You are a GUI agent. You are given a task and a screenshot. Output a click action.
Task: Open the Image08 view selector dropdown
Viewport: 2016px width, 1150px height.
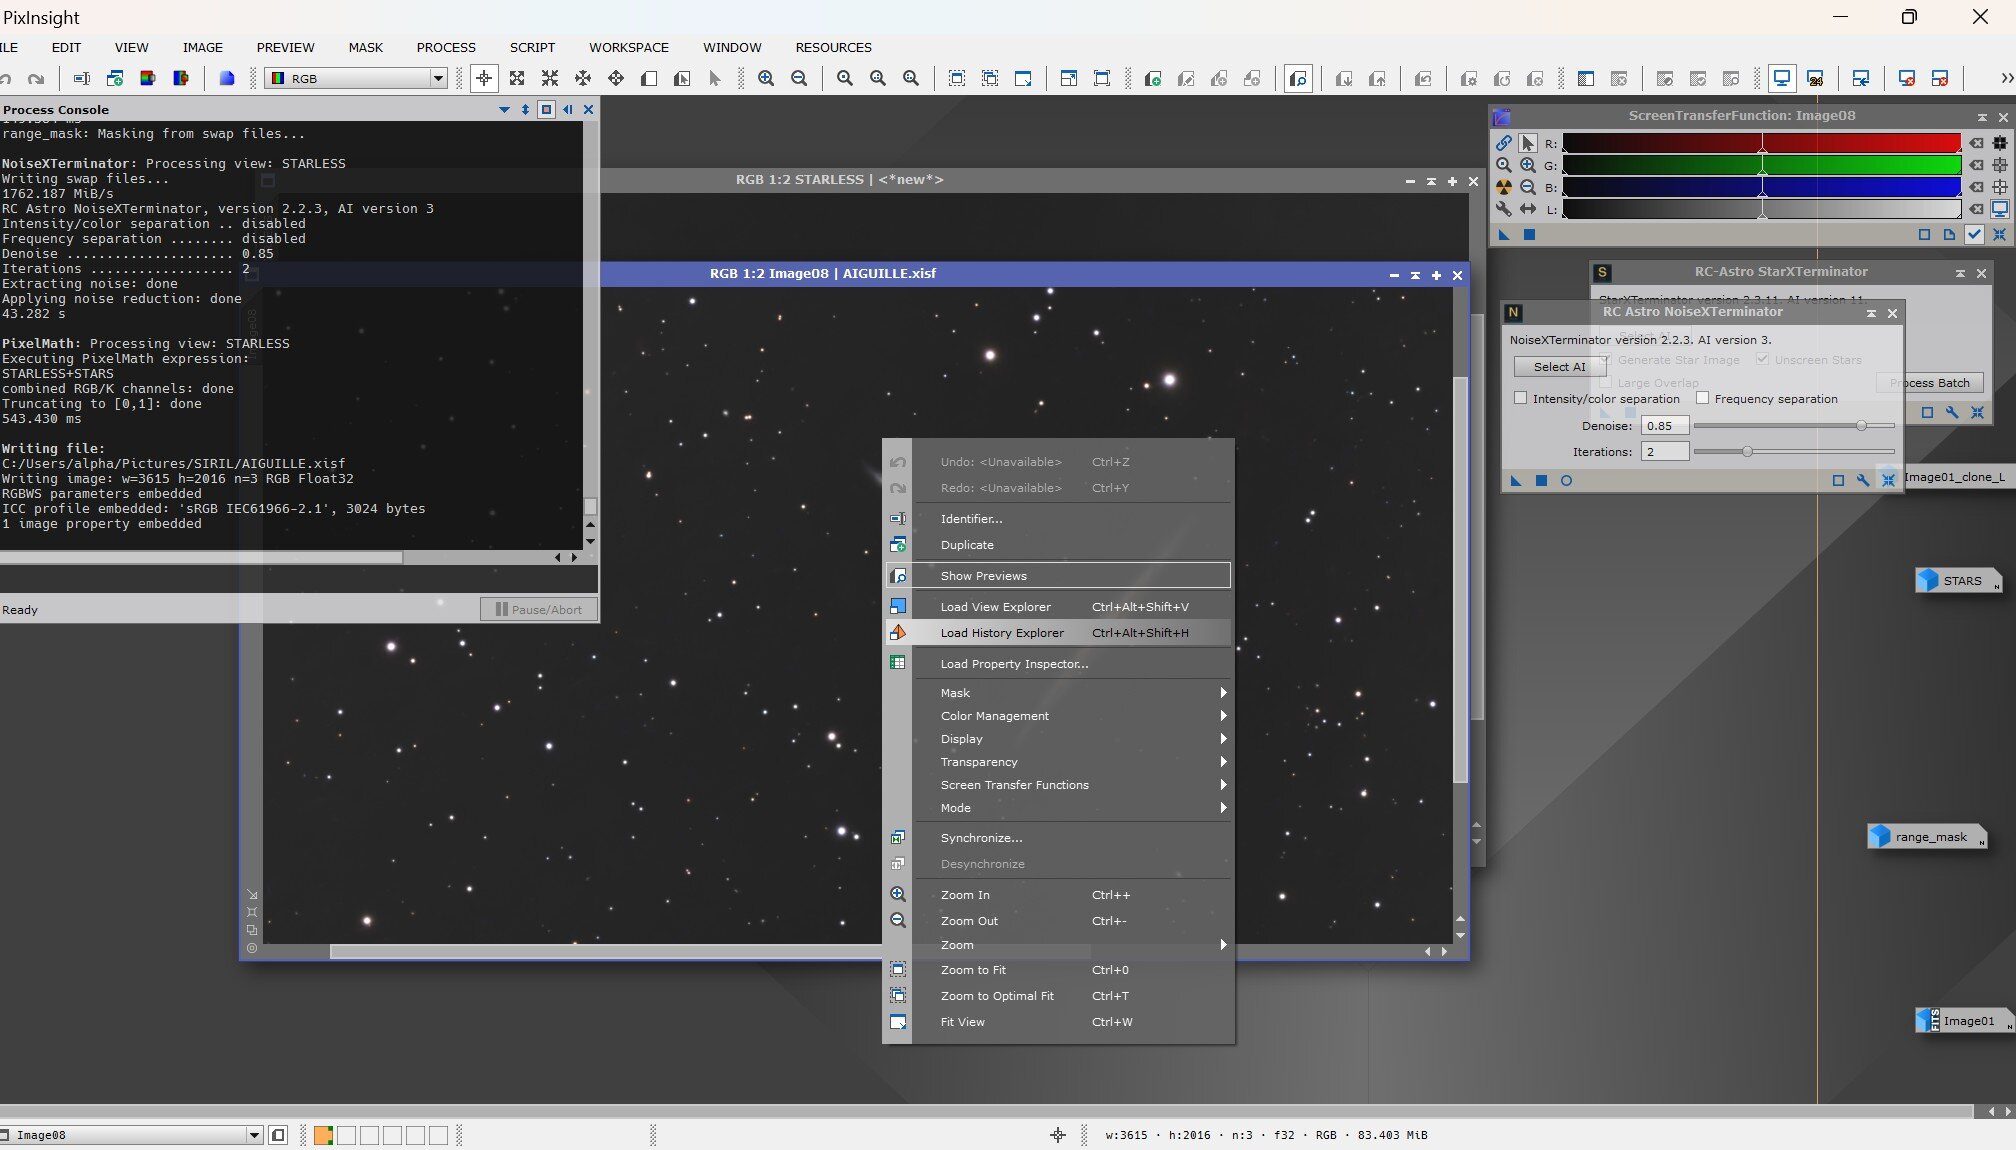click(x=254, y=1135)
